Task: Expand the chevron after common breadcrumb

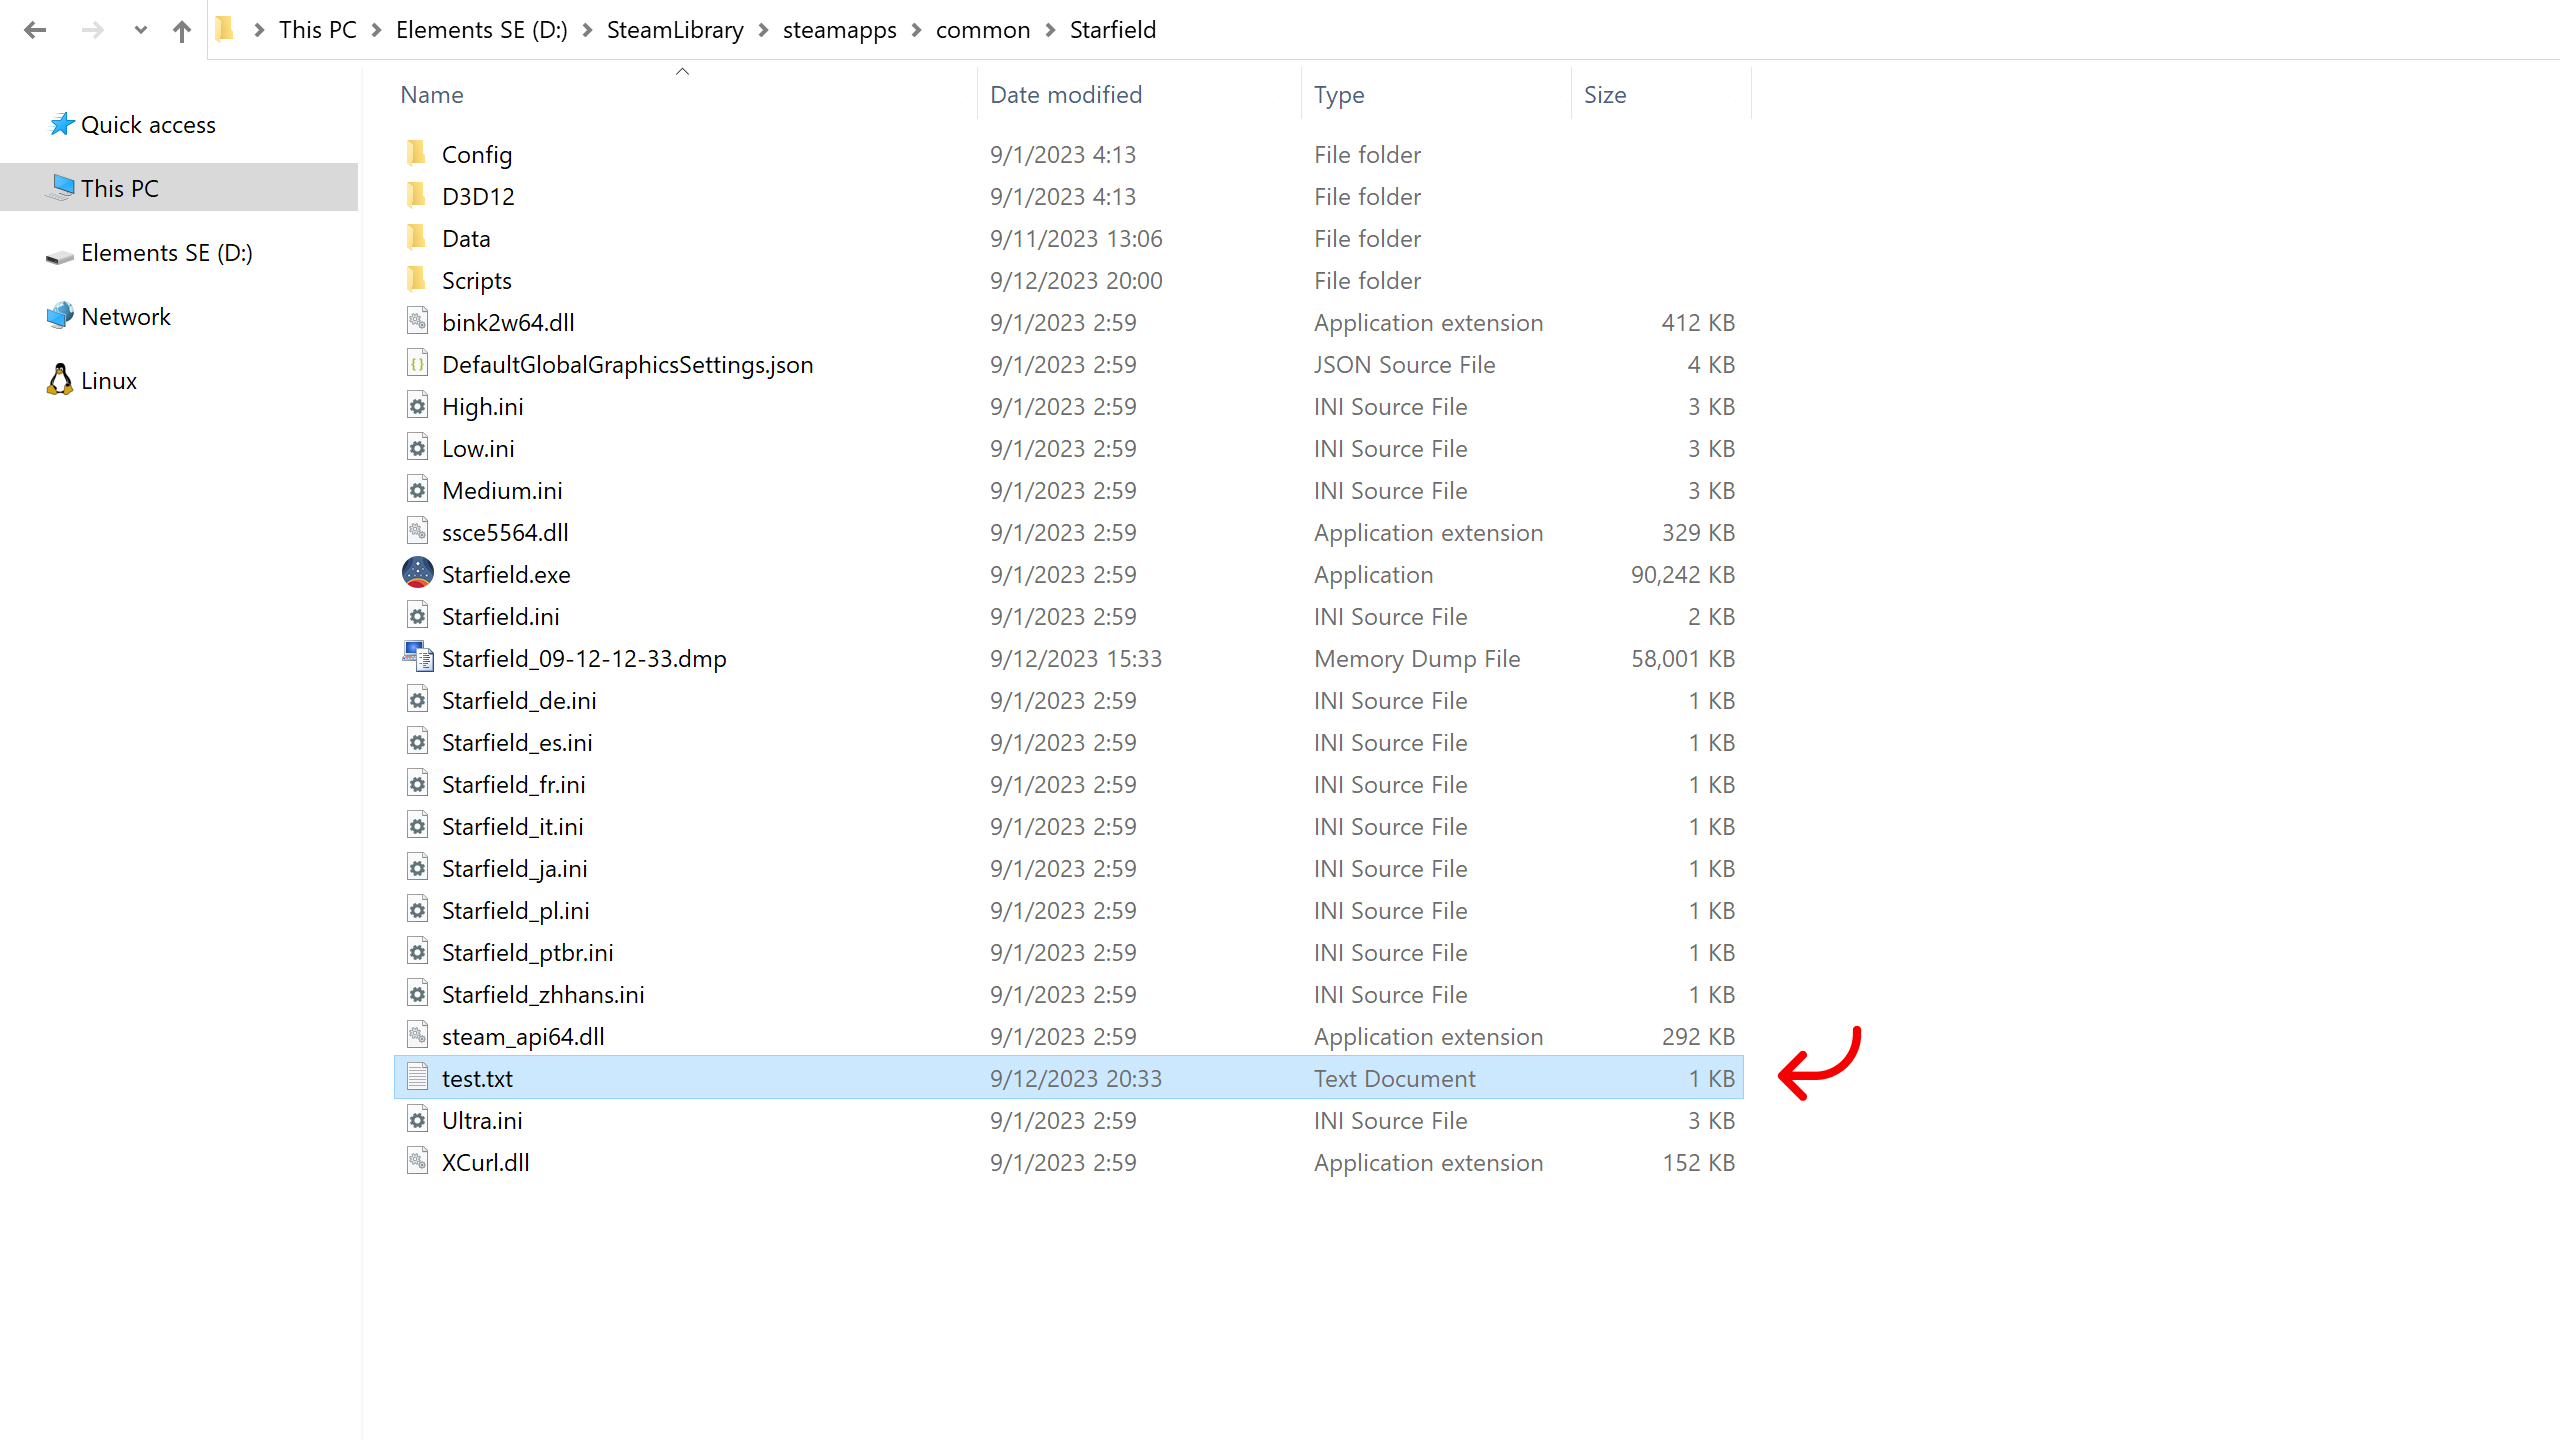Action: (x=1050, y=30)
